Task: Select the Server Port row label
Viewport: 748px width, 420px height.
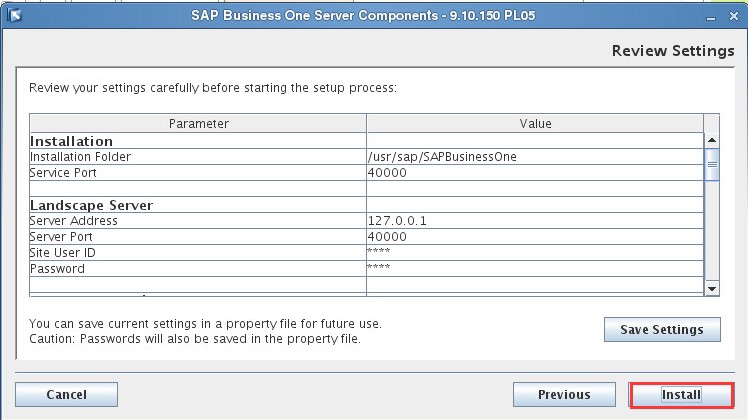Action: coord(61,237)
